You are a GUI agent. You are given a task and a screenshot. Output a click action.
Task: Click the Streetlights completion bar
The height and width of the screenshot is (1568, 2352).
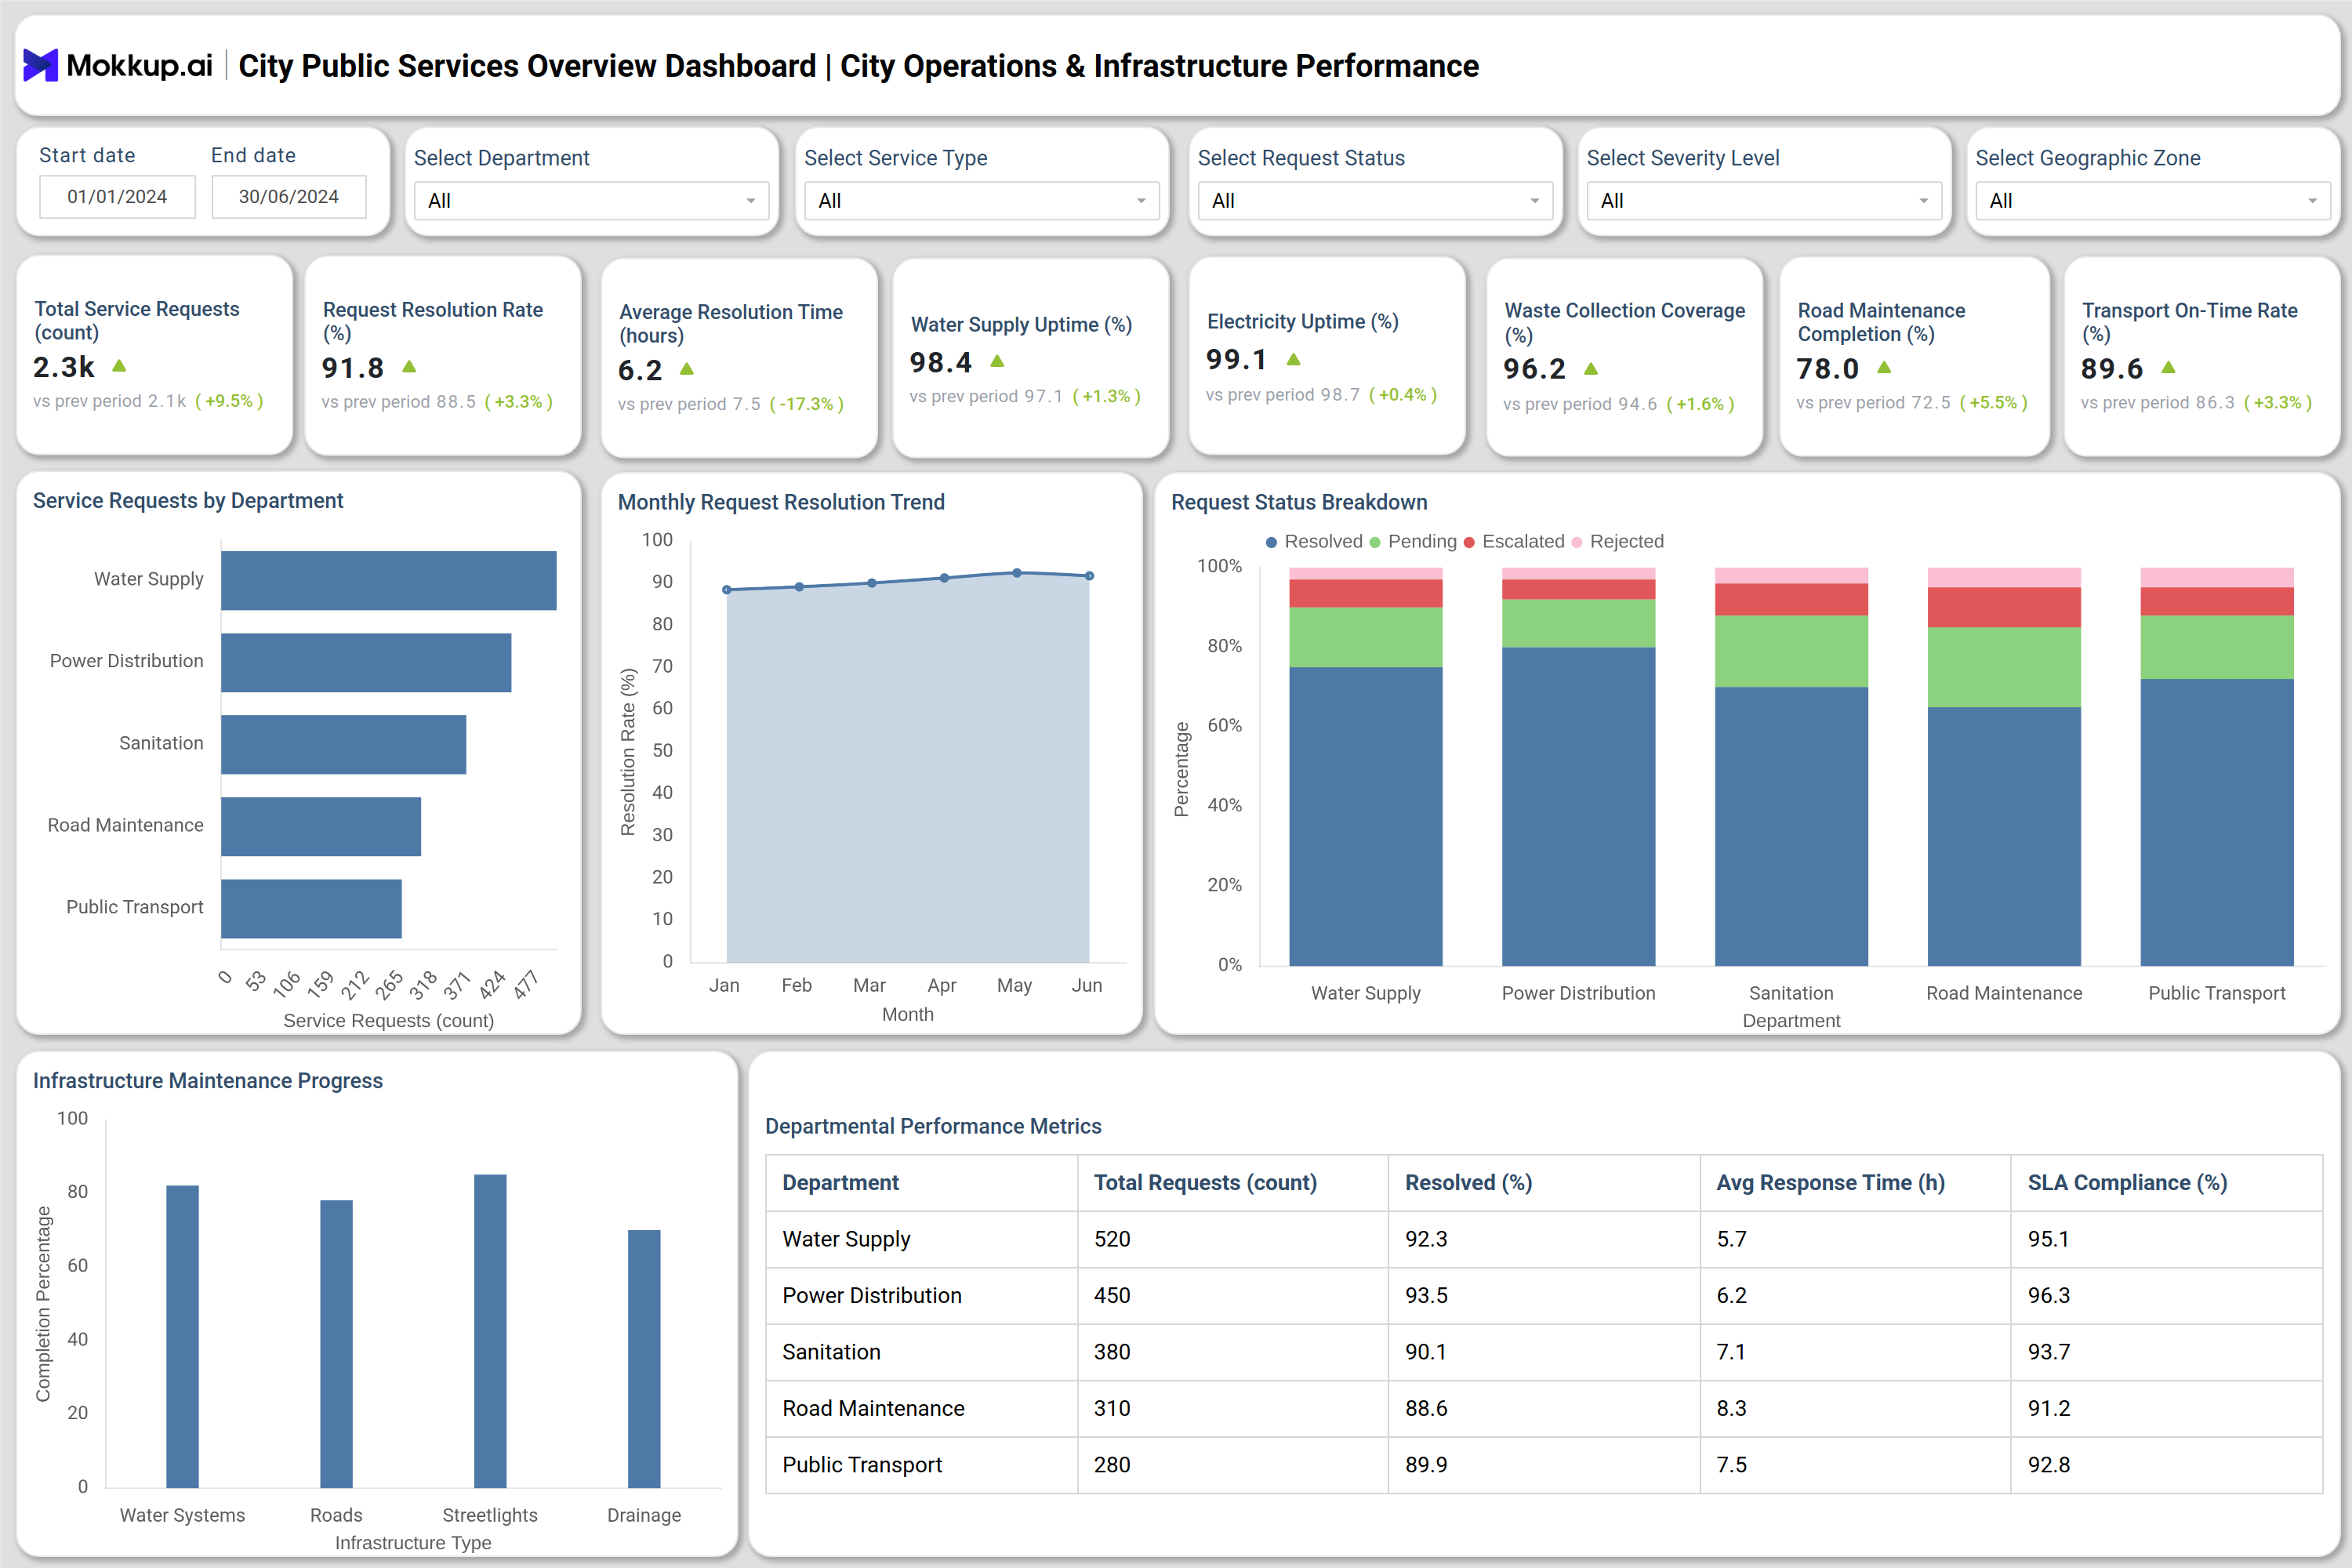point(490,1331)
